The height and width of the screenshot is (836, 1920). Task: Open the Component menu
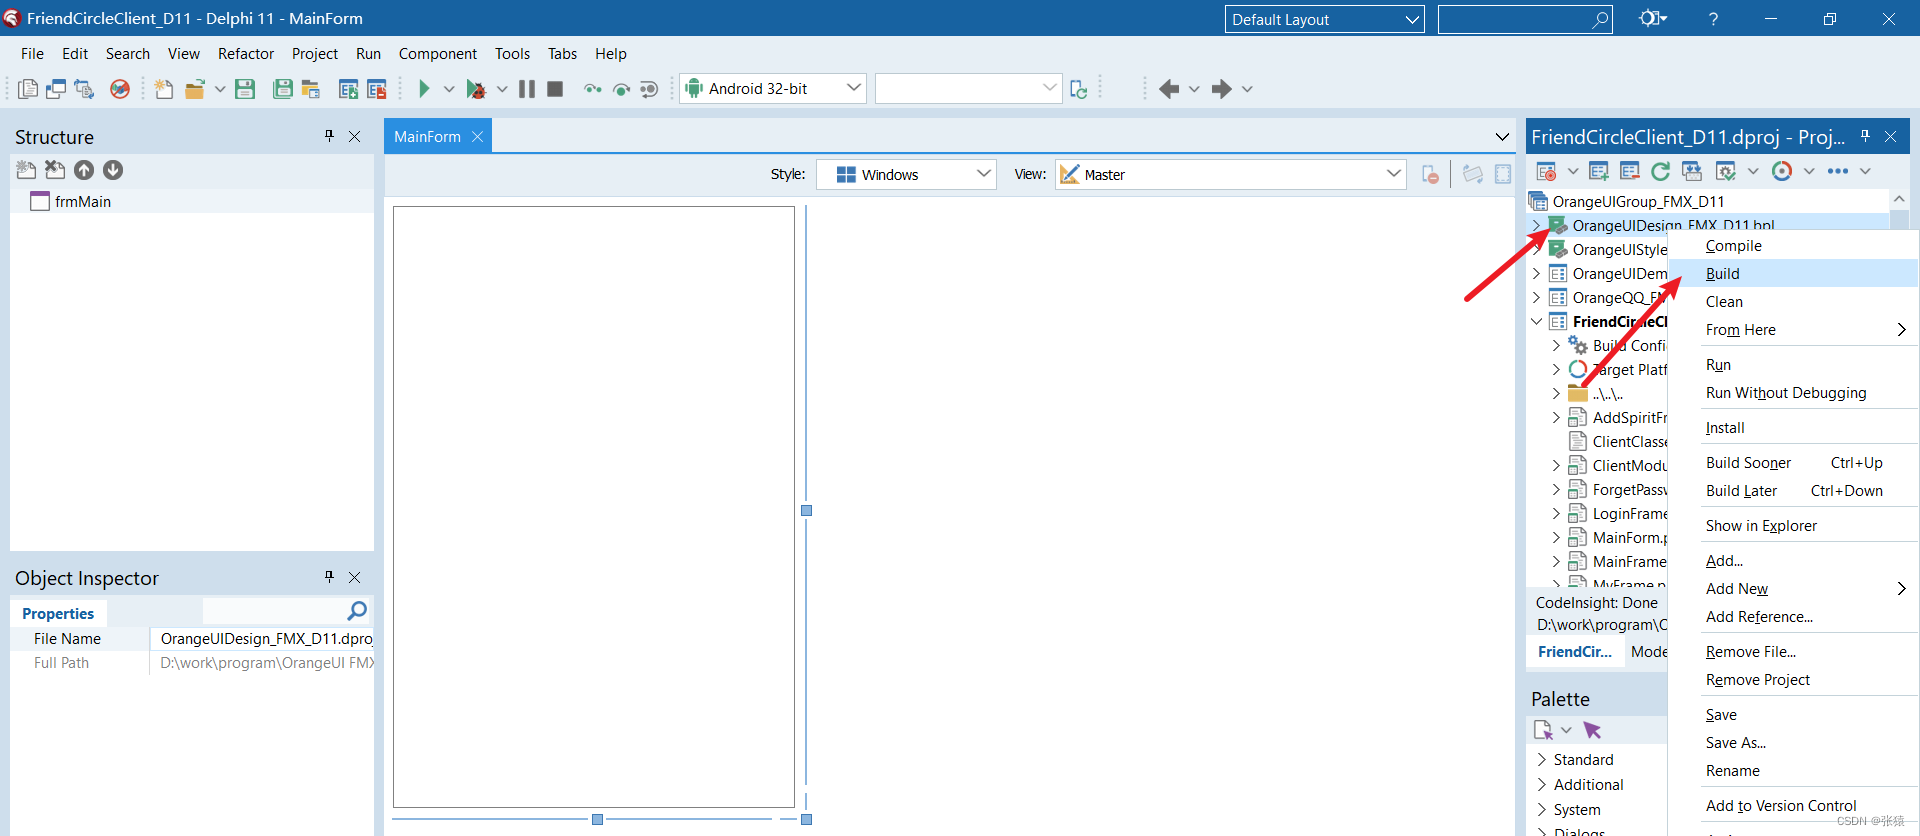(438, 54)
